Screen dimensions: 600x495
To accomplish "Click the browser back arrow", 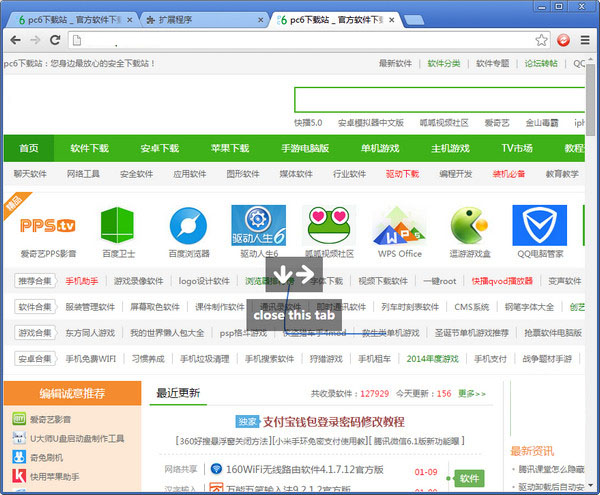I will click(x=15, y=40).
